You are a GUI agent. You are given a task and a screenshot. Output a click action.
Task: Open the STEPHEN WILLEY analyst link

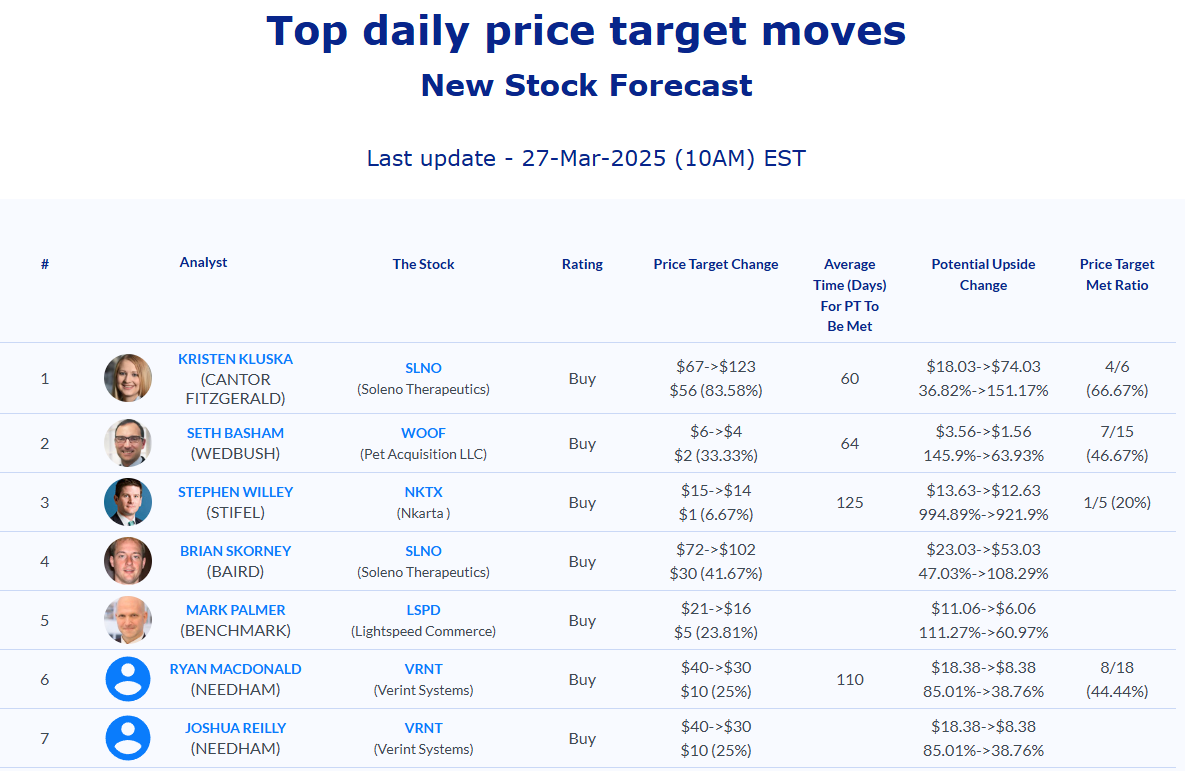click(235, 492)
